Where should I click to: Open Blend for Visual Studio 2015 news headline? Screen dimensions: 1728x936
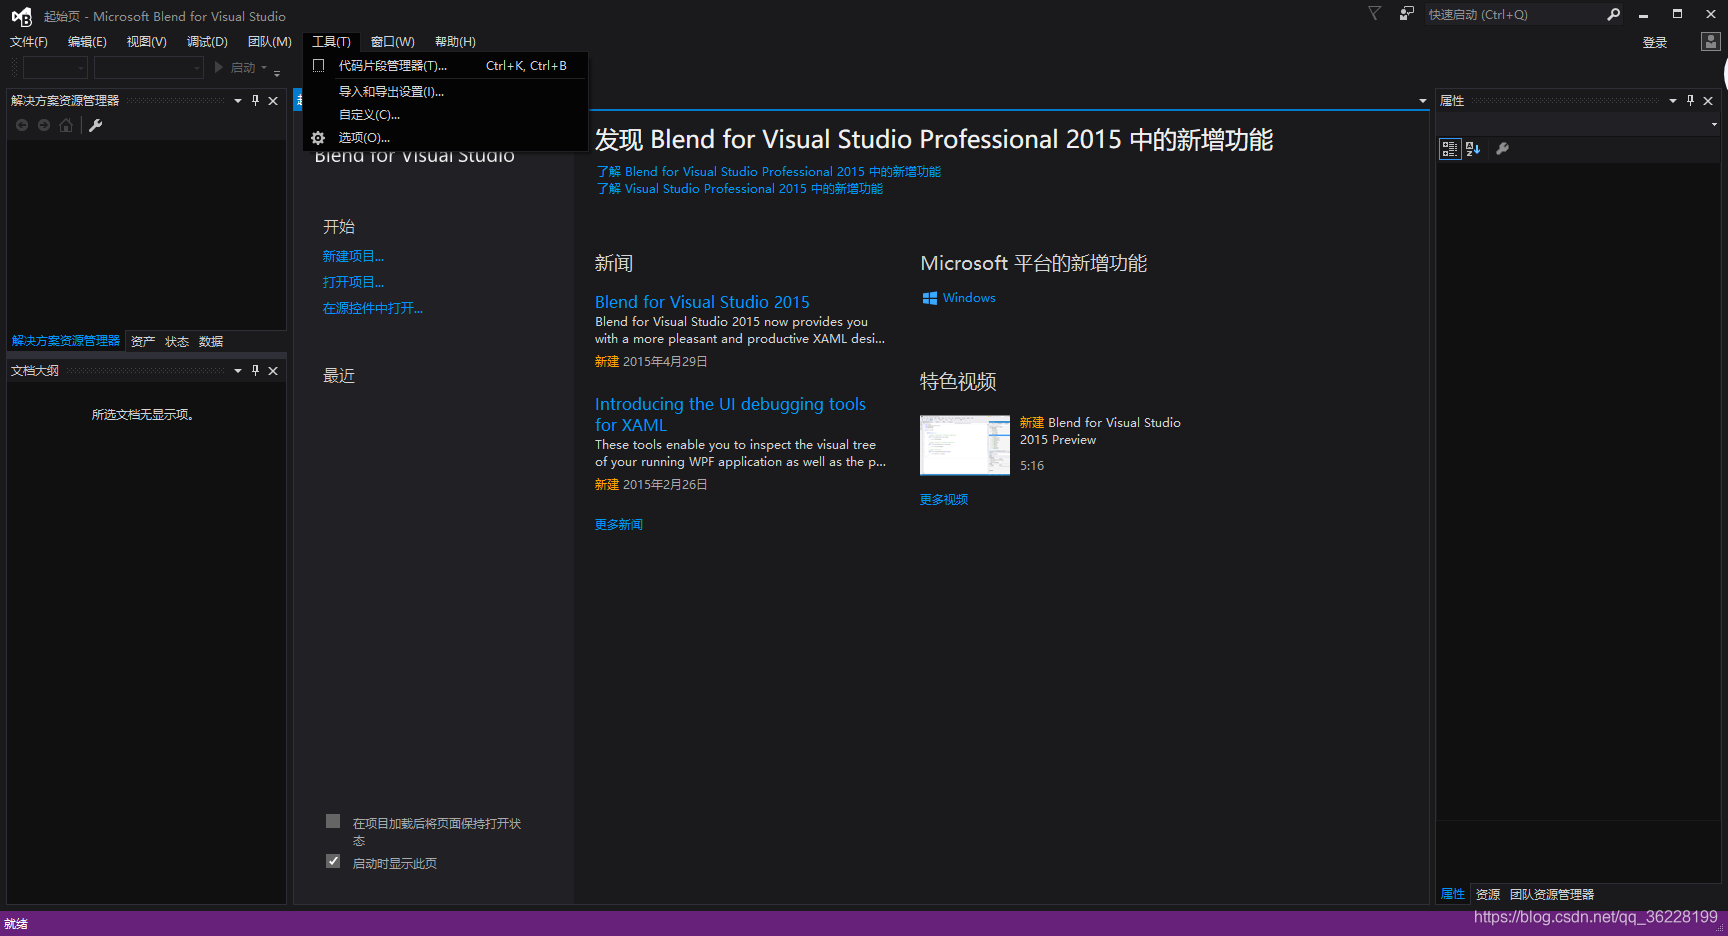pyautogui.click(x=702, y=302)
